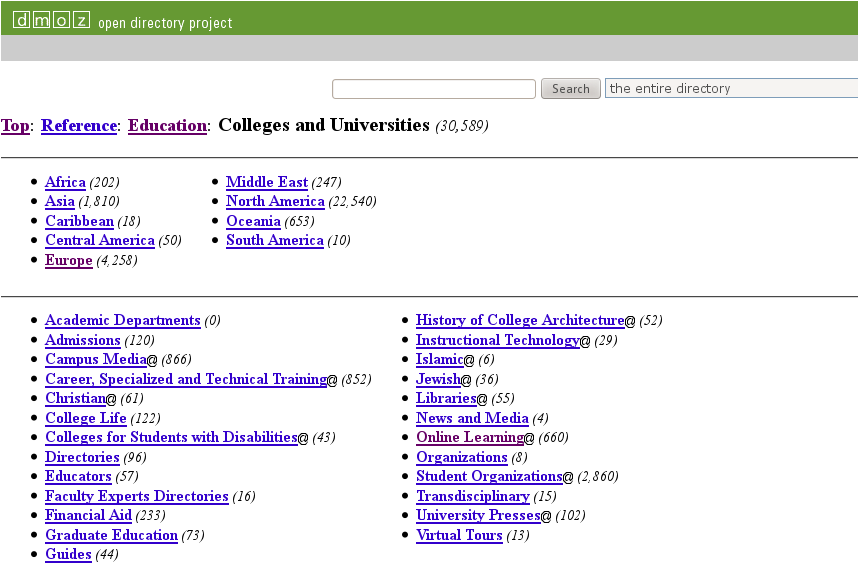Browse North America colleges link

pos(275,201)
